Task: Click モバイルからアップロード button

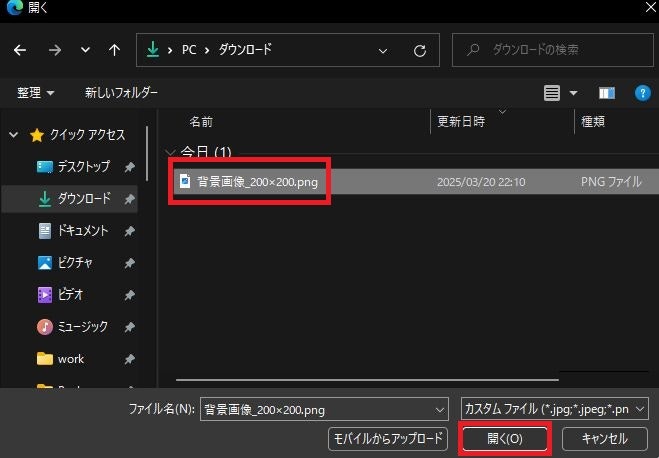Action: [388, 439]
